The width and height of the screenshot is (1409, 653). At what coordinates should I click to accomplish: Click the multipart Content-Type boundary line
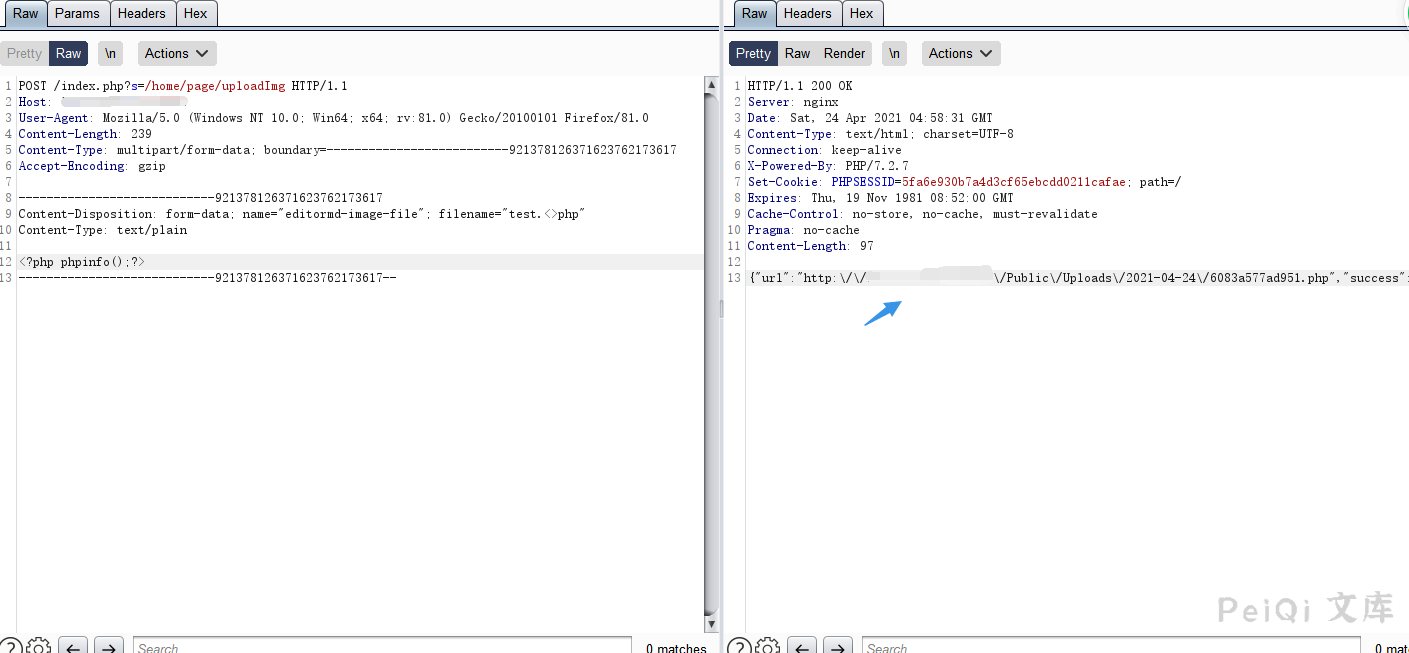347,150
